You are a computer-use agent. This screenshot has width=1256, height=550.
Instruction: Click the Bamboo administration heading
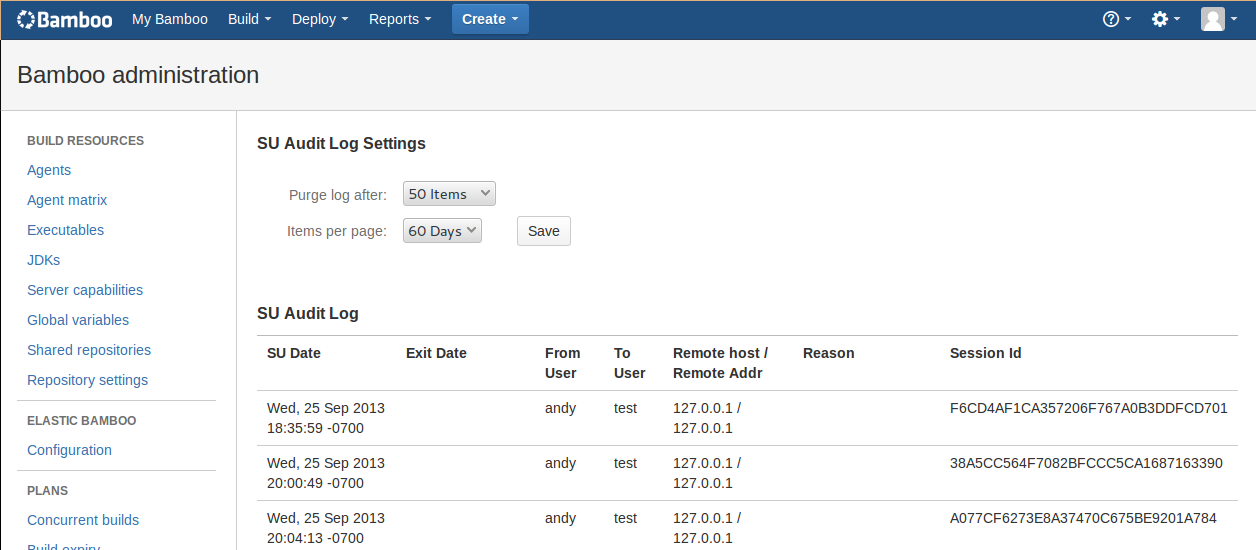(138, 75)
